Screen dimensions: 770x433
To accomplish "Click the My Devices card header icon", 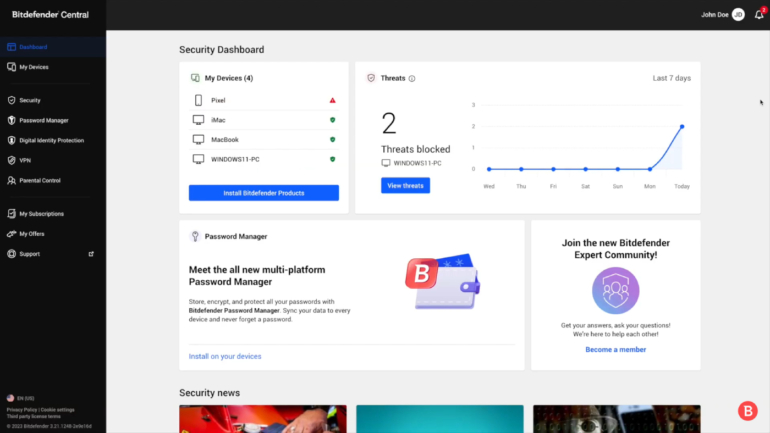I will (195, 78).
